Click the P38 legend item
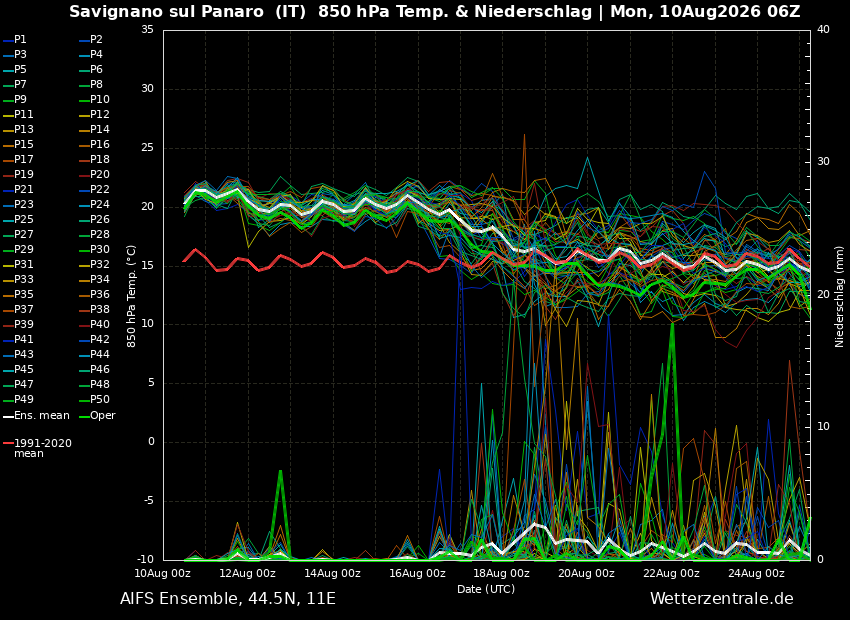The image size is (850, 620). [x=94, y=309]
